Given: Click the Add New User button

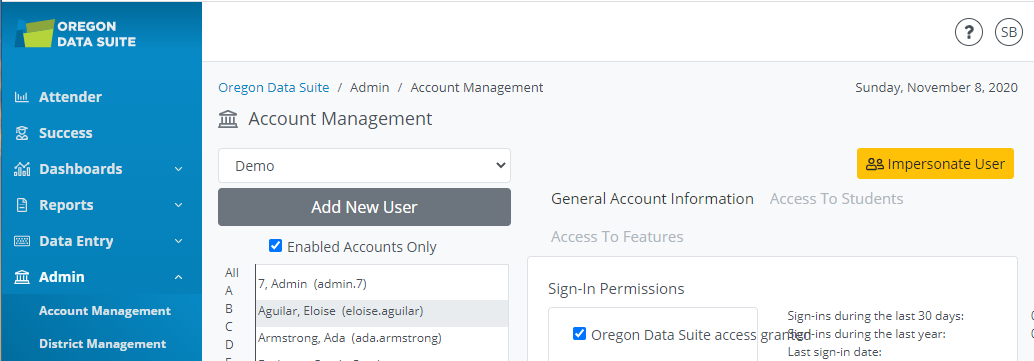Looking at the screenshot, I should pyautogui.click(x=364, y=207).
